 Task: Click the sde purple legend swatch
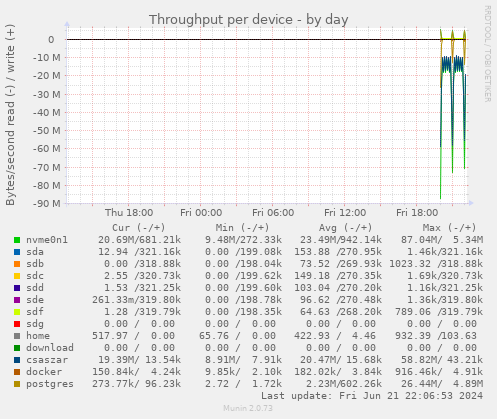[17, 300]
